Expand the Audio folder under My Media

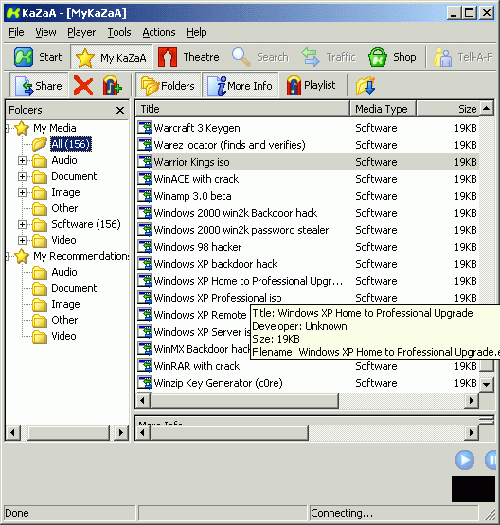pyautogui.click(x=22, y=160)
